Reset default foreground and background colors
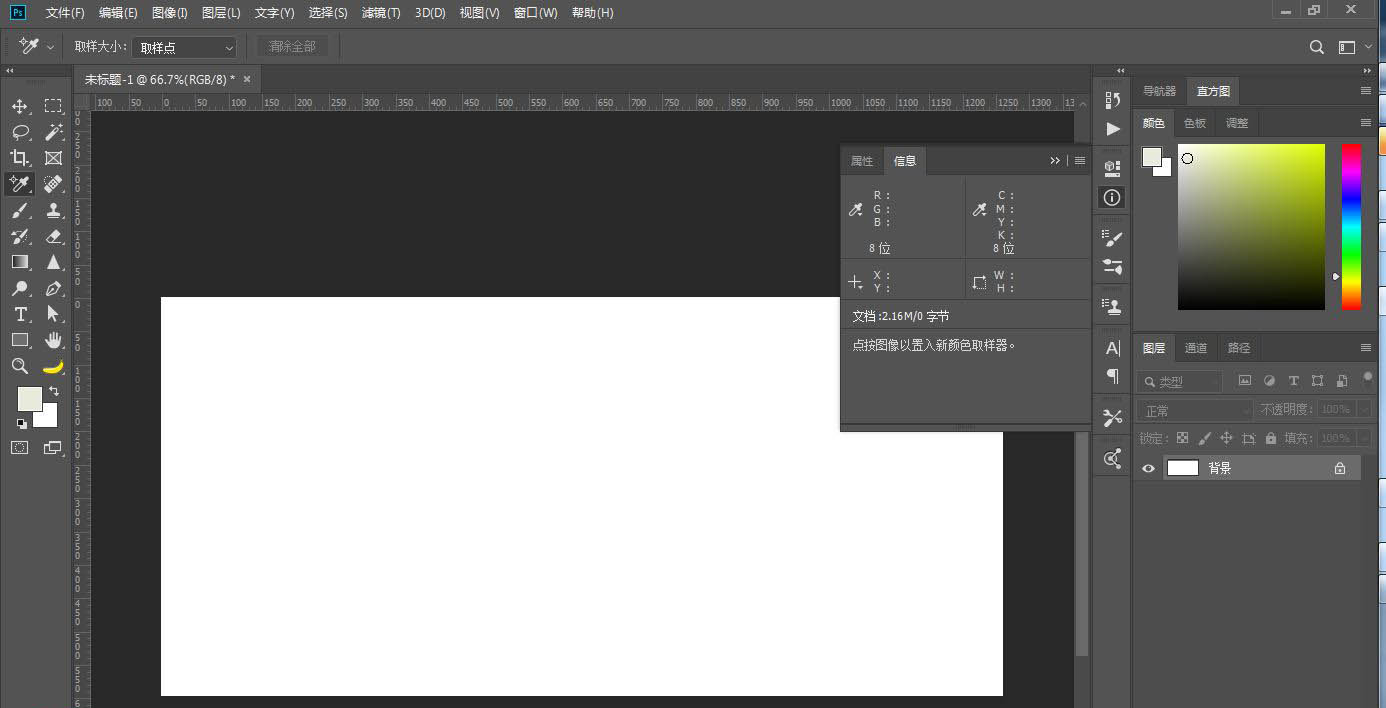The height and width of the screenshot is (708, 1386). (x=21, y=423)
